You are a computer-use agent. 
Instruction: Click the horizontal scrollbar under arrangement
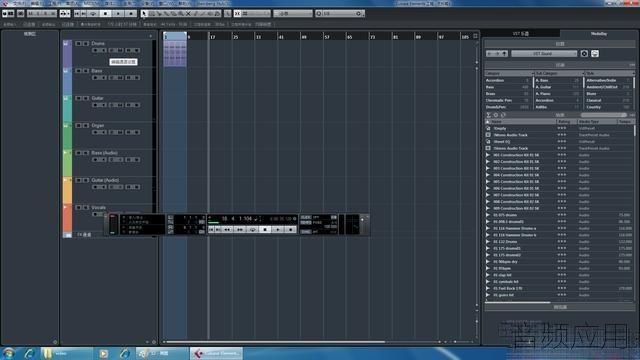coord(276,342)
